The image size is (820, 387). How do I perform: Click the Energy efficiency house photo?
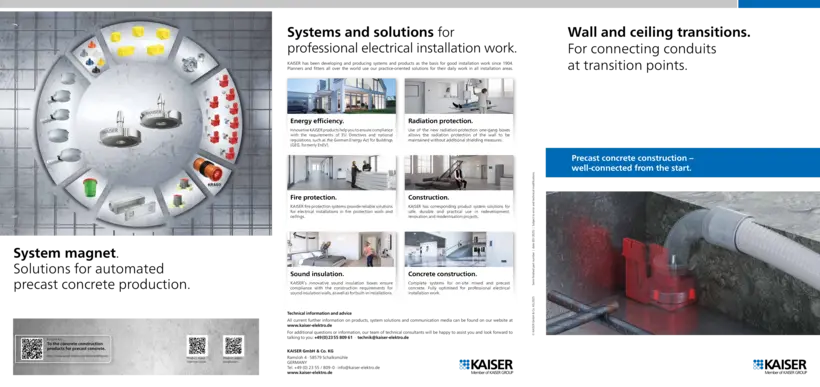click(x=341, y=96)
